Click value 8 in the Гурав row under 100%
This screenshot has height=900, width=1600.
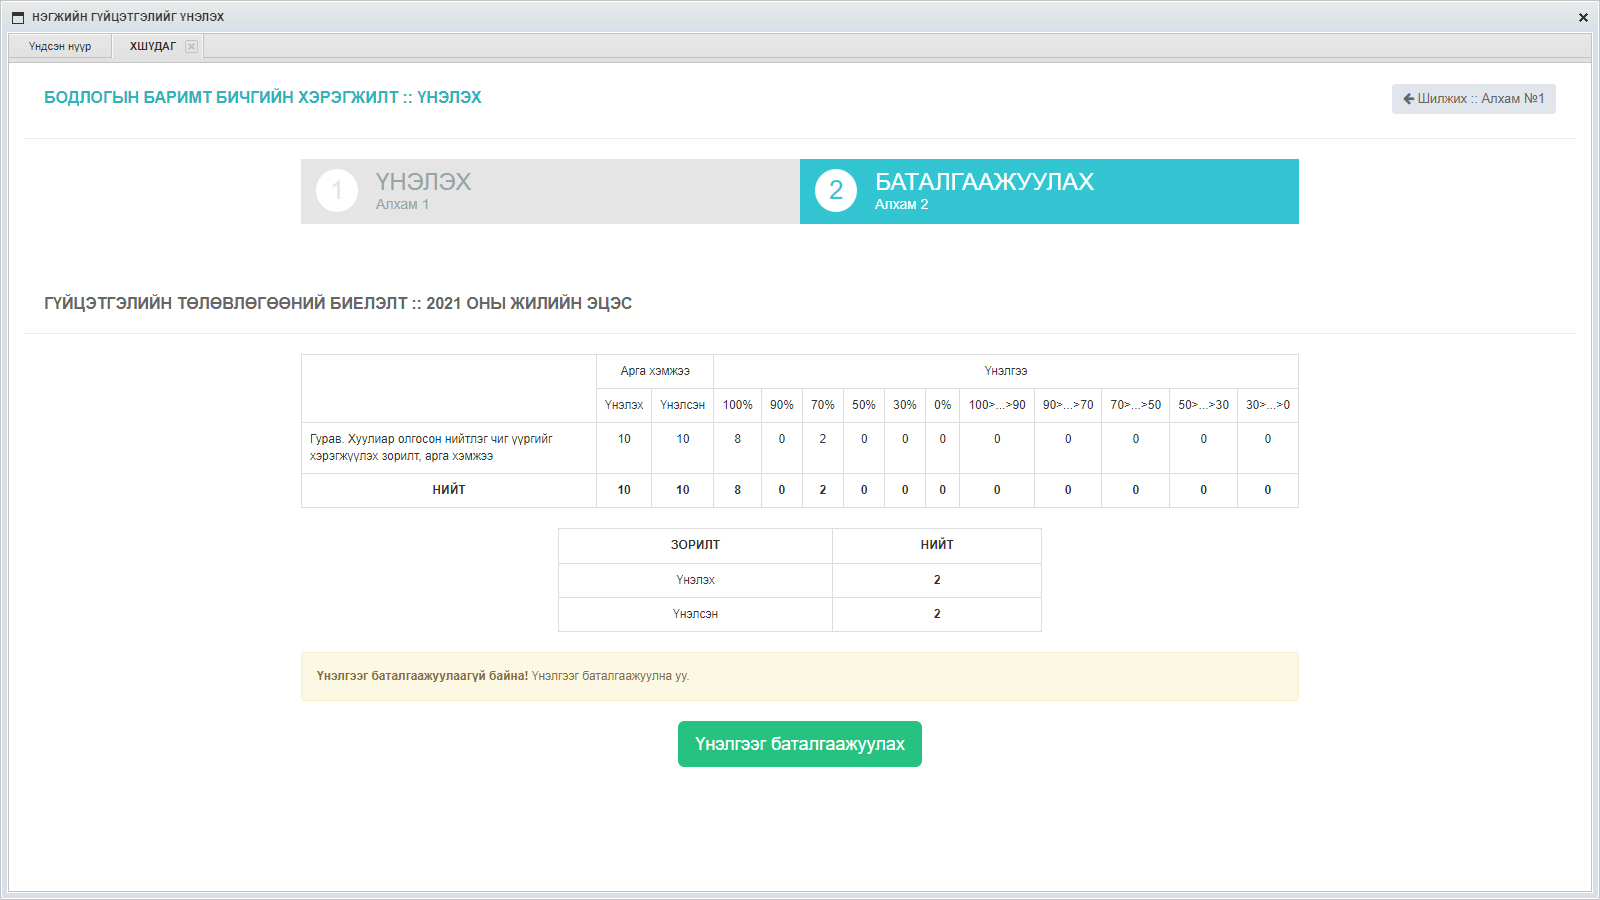738,439
